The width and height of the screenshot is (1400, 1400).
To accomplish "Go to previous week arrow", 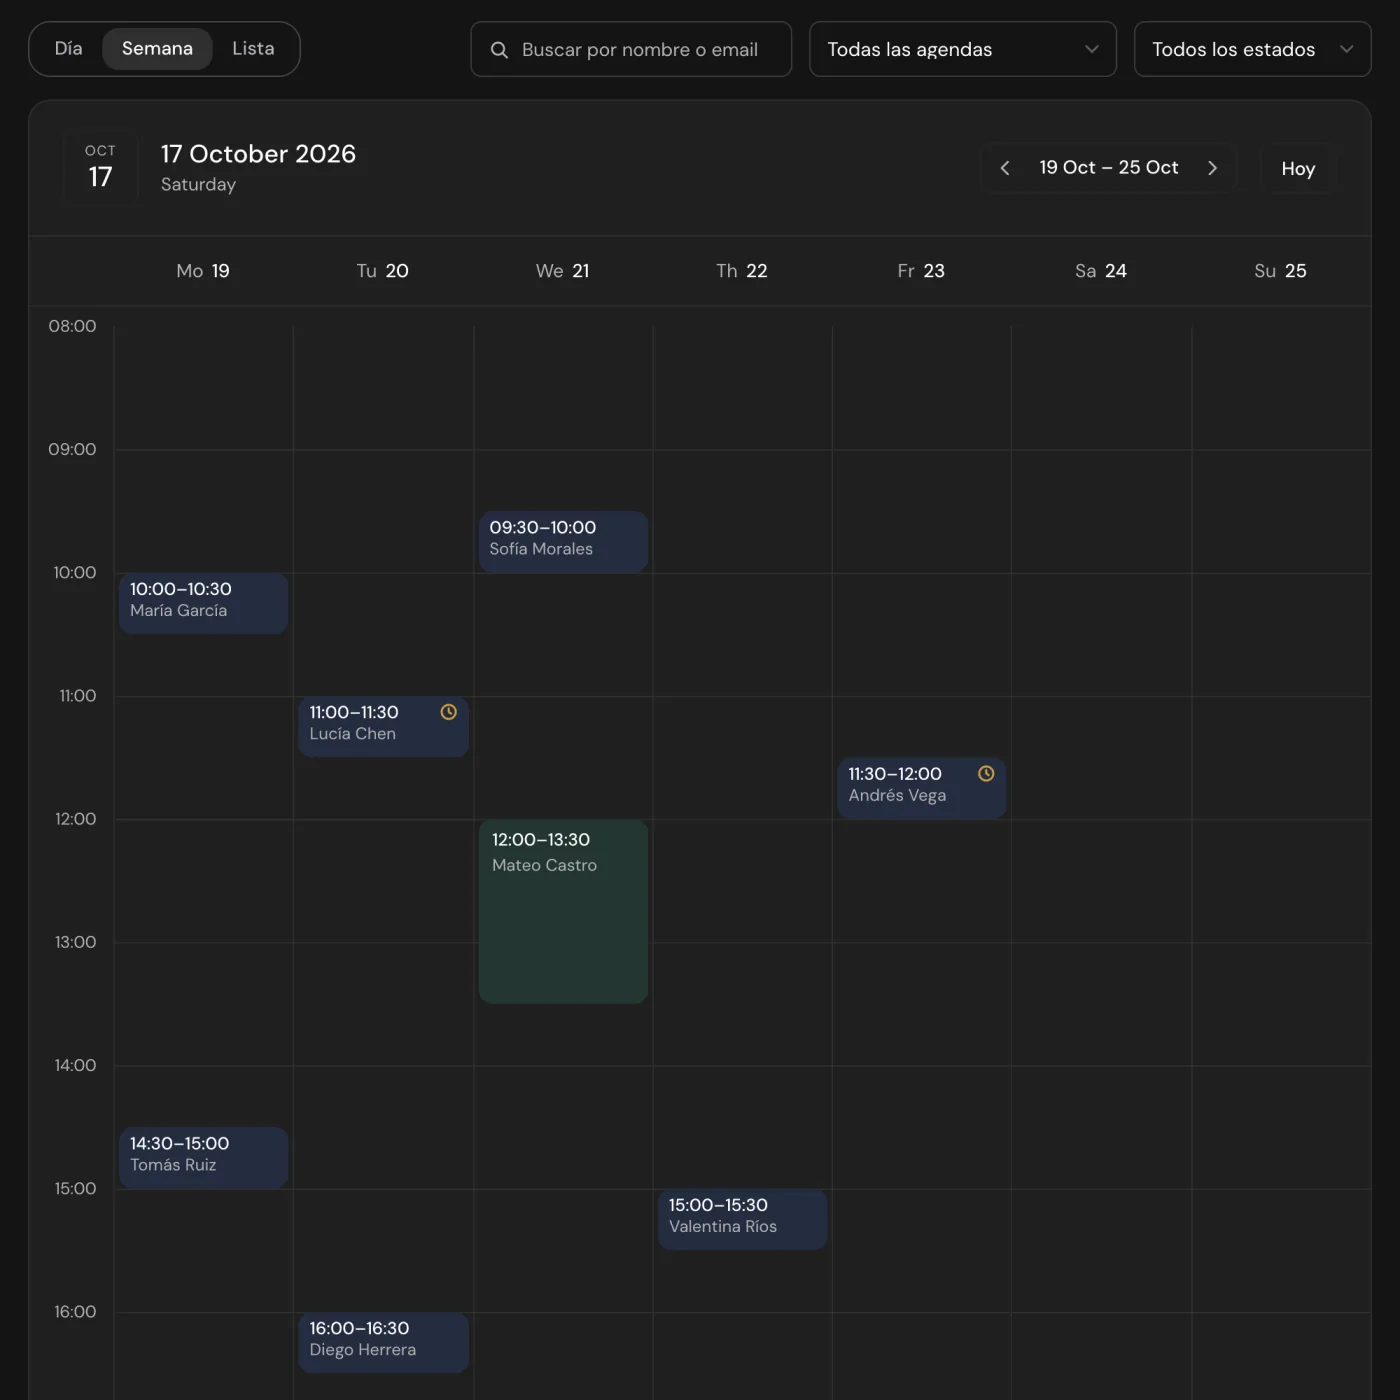I will click(x=1005, y=168).
